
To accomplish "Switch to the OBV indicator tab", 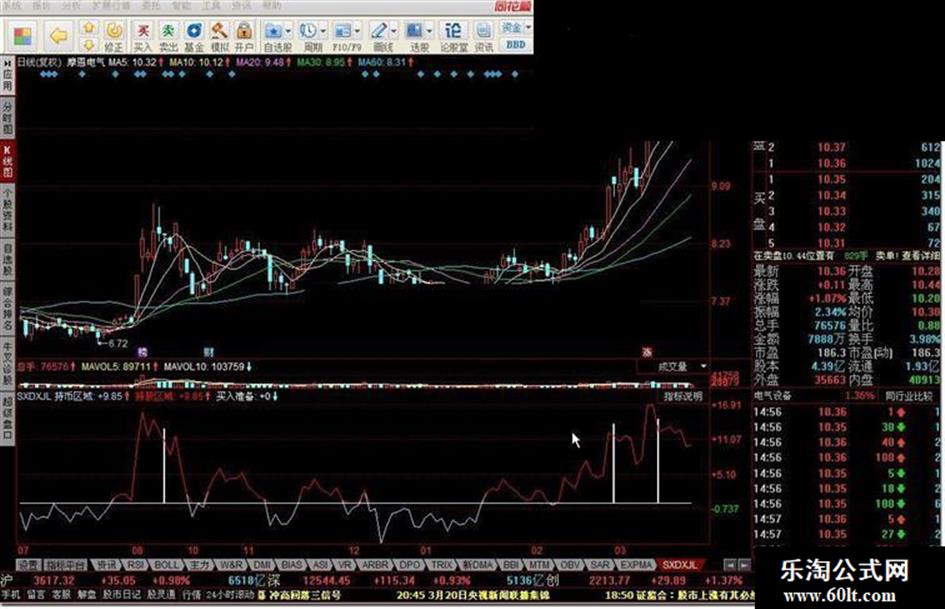I will point(570,565).
